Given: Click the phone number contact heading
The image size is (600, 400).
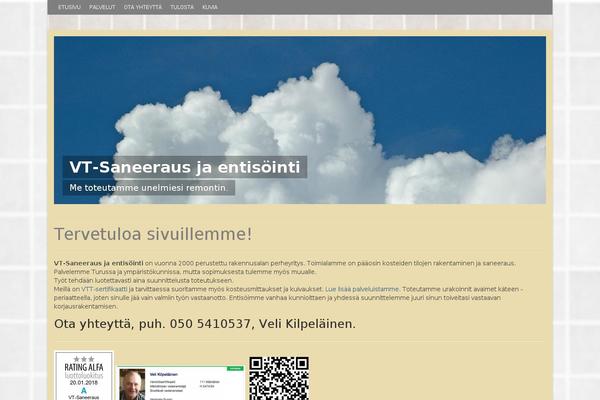Looking at the screenshot, I should pyautogui.click(x=205, y=324).
